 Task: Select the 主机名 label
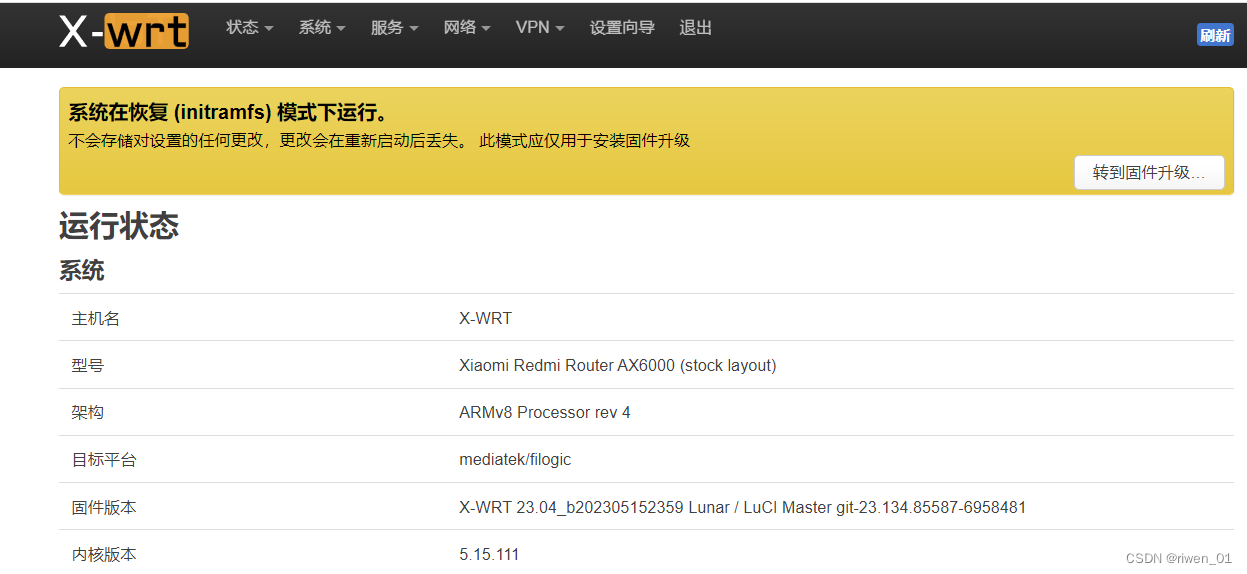pyautogui.click(x=96, y=318)
